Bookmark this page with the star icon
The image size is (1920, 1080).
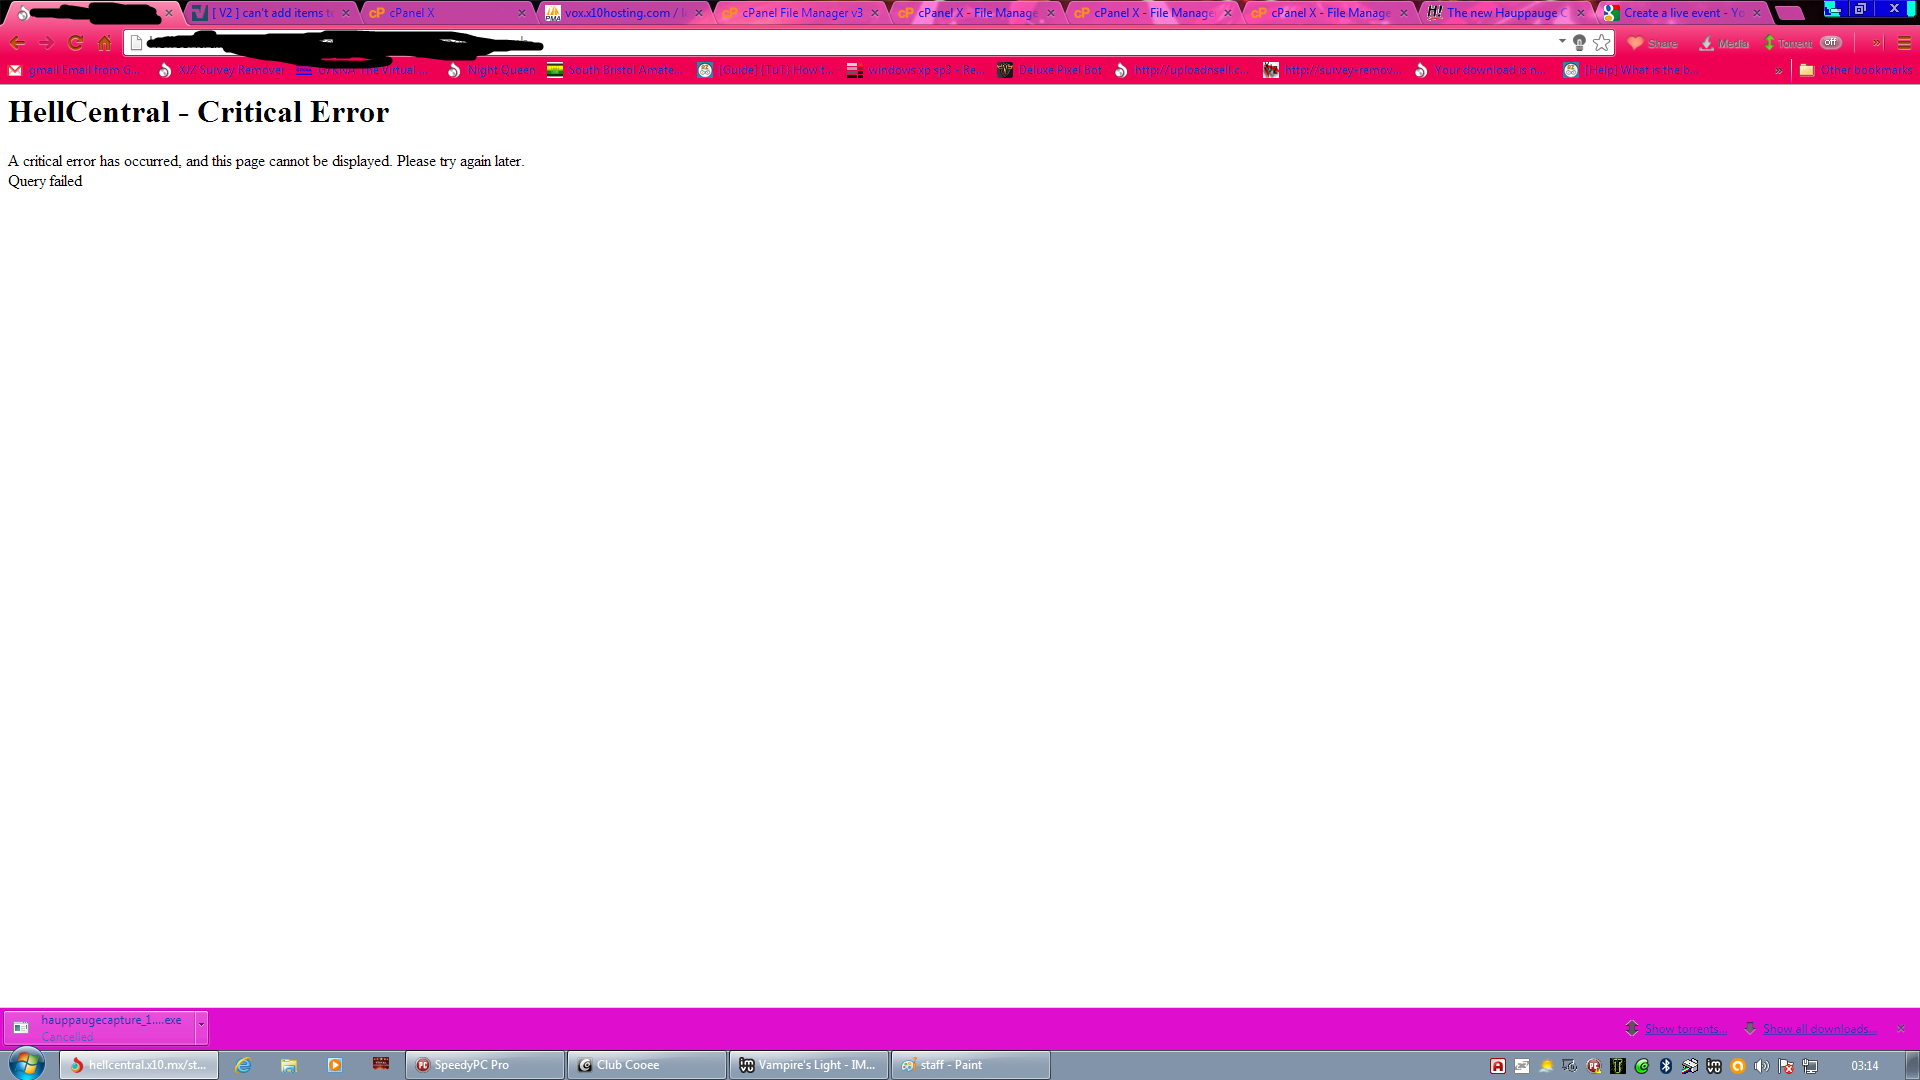pos(1602,43)
